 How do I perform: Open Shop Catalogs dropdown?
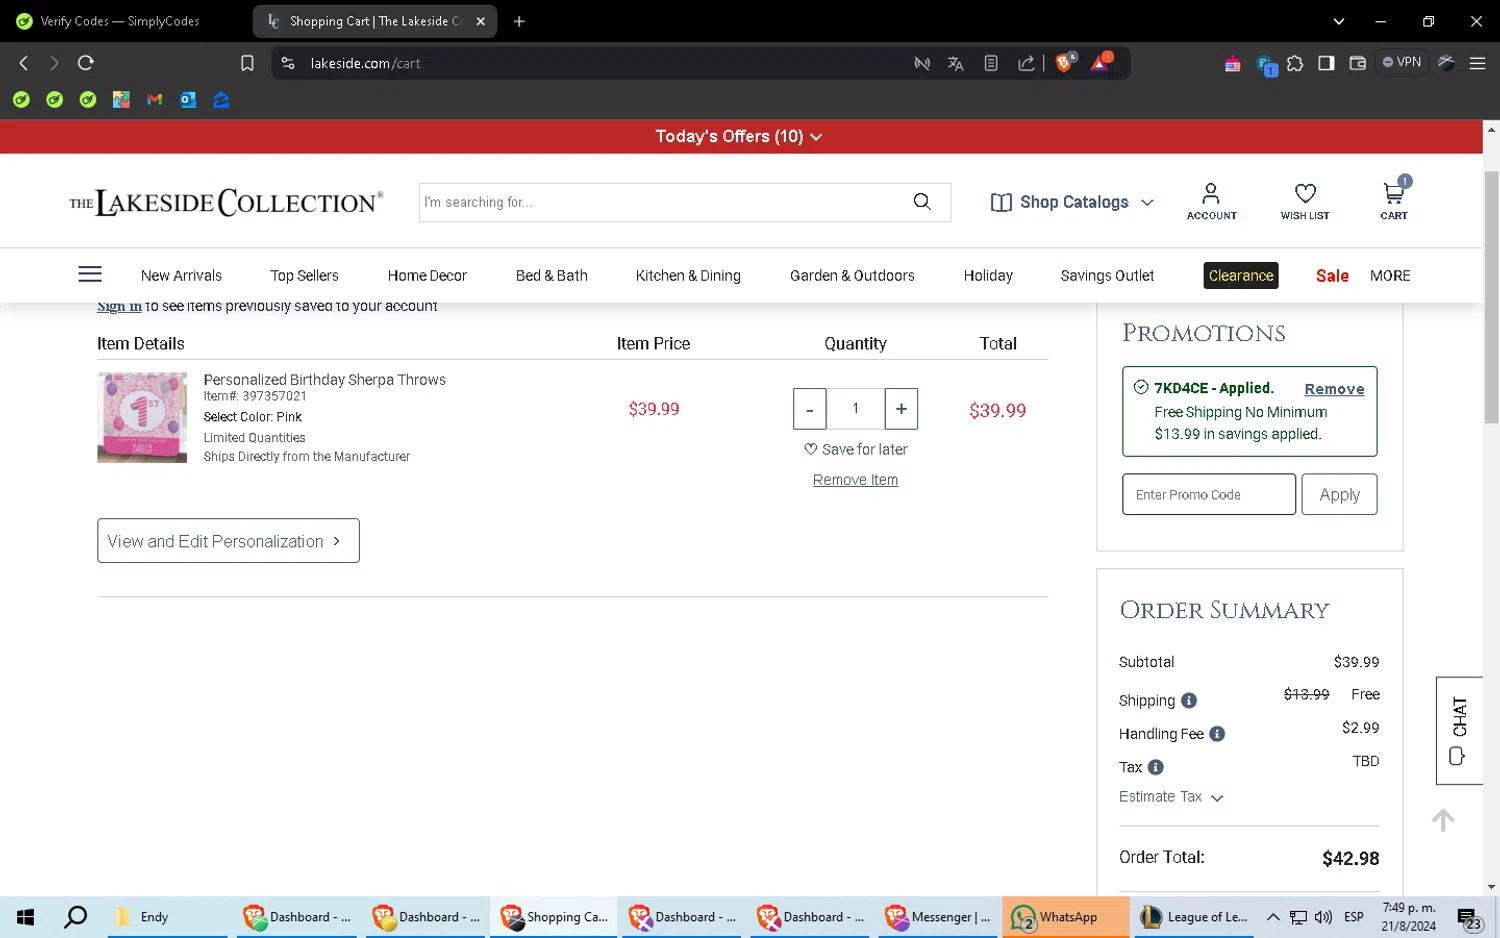pos(1072,202)
